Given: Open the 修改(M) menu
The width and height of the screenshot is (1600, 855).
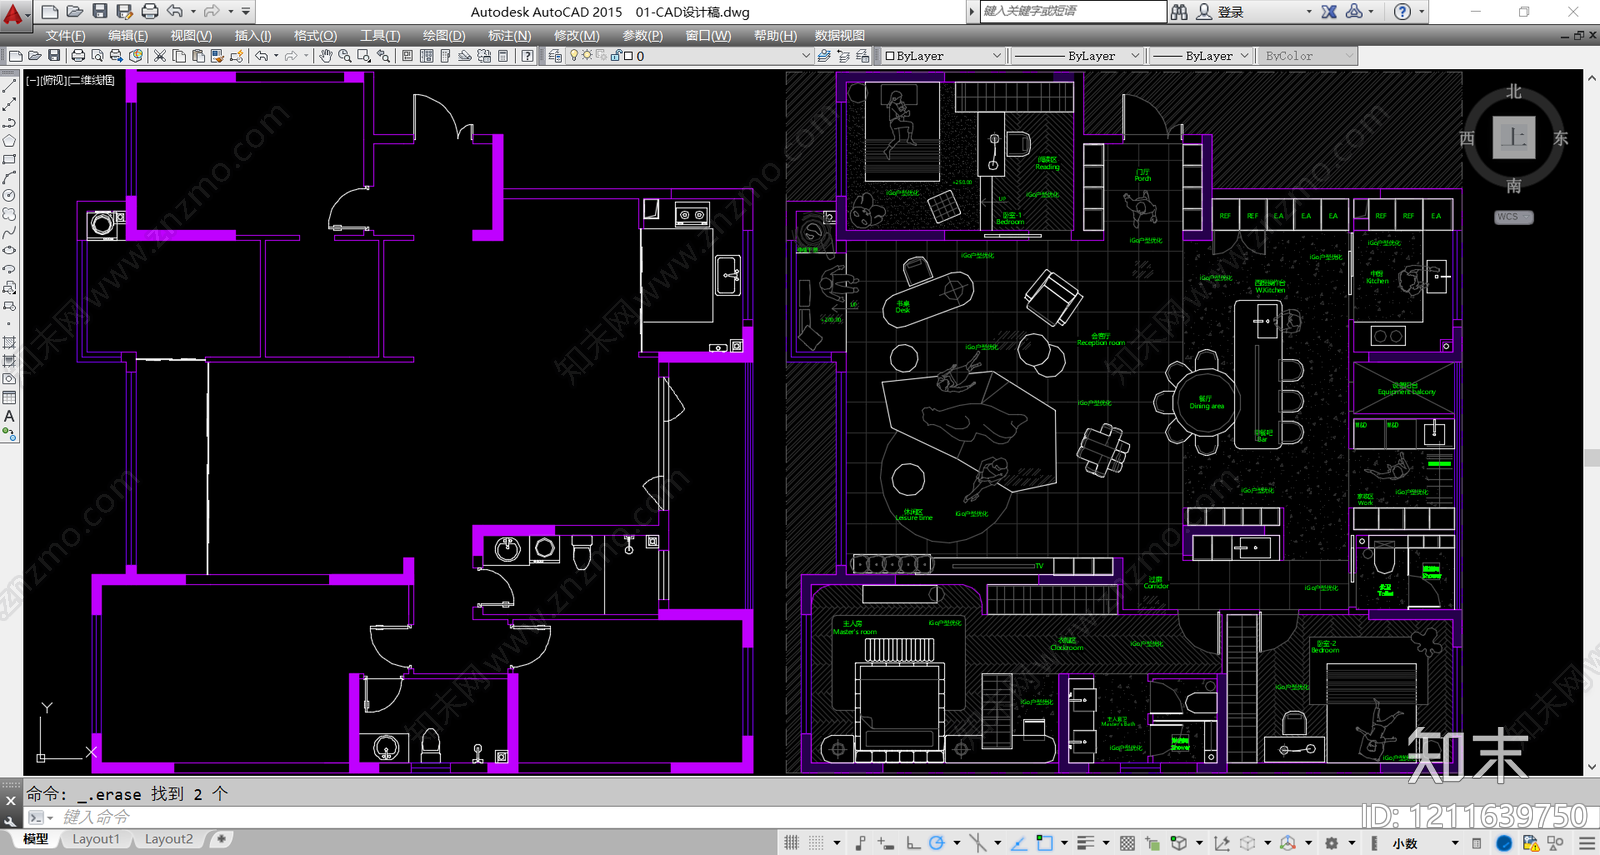Looking at the screenshot, I should tap(577, 35).
